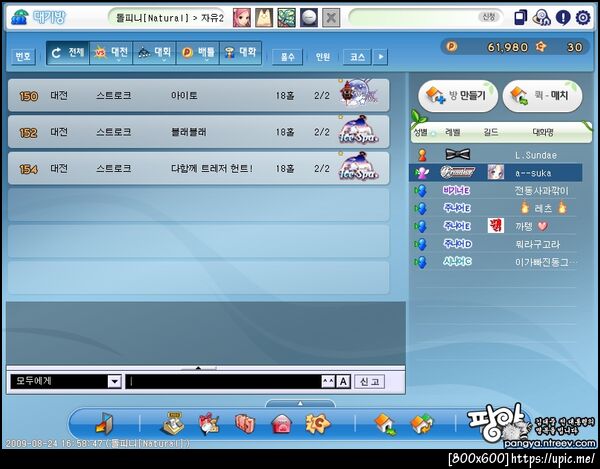
Task: Click the 신고 report button
Action: pos(370,381)
